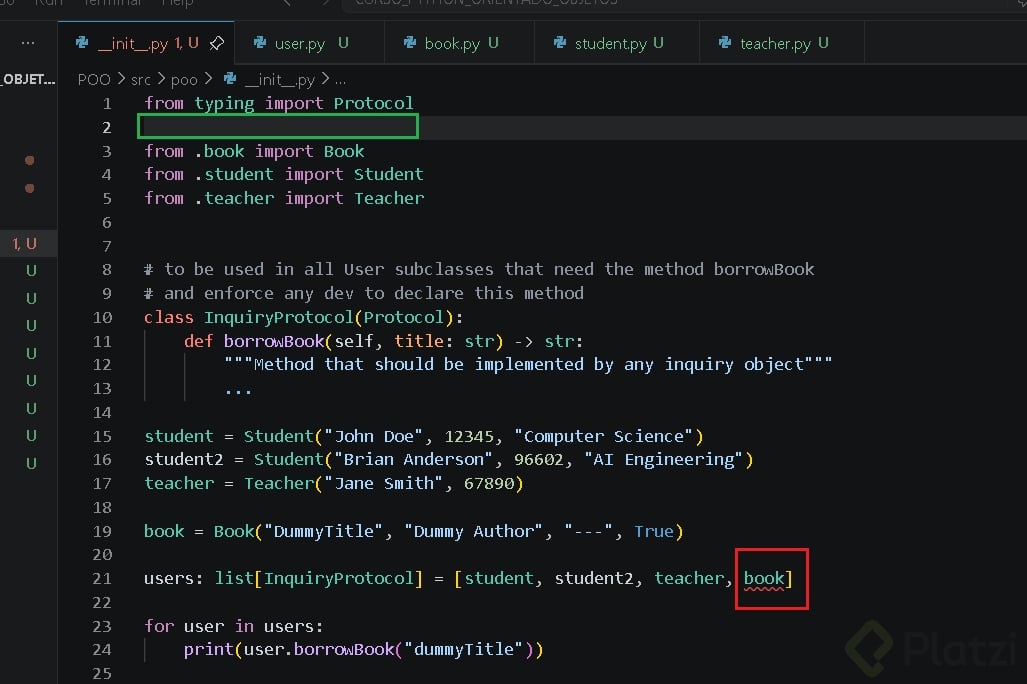The height and width of the screenshot is (684, 1027).
Task: Click the "Computer Science" string
Action: tap(603, 436)
